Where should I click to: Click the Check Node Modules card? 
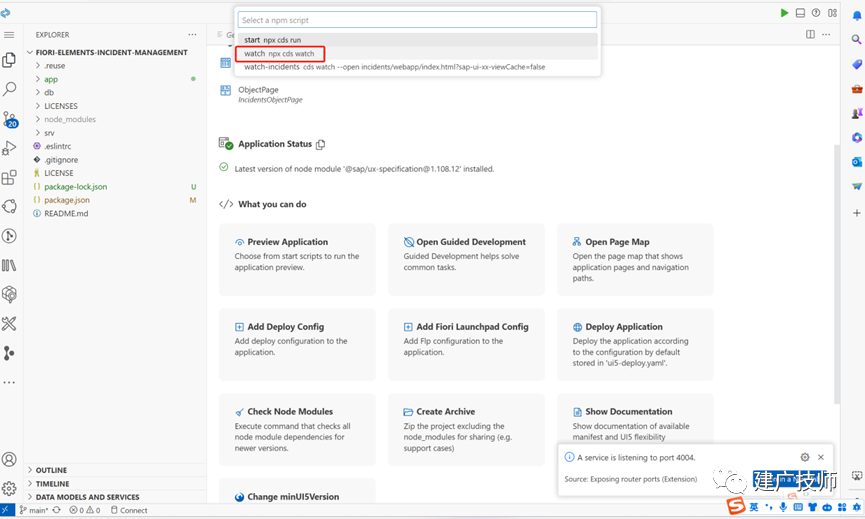tap(297, 429)
